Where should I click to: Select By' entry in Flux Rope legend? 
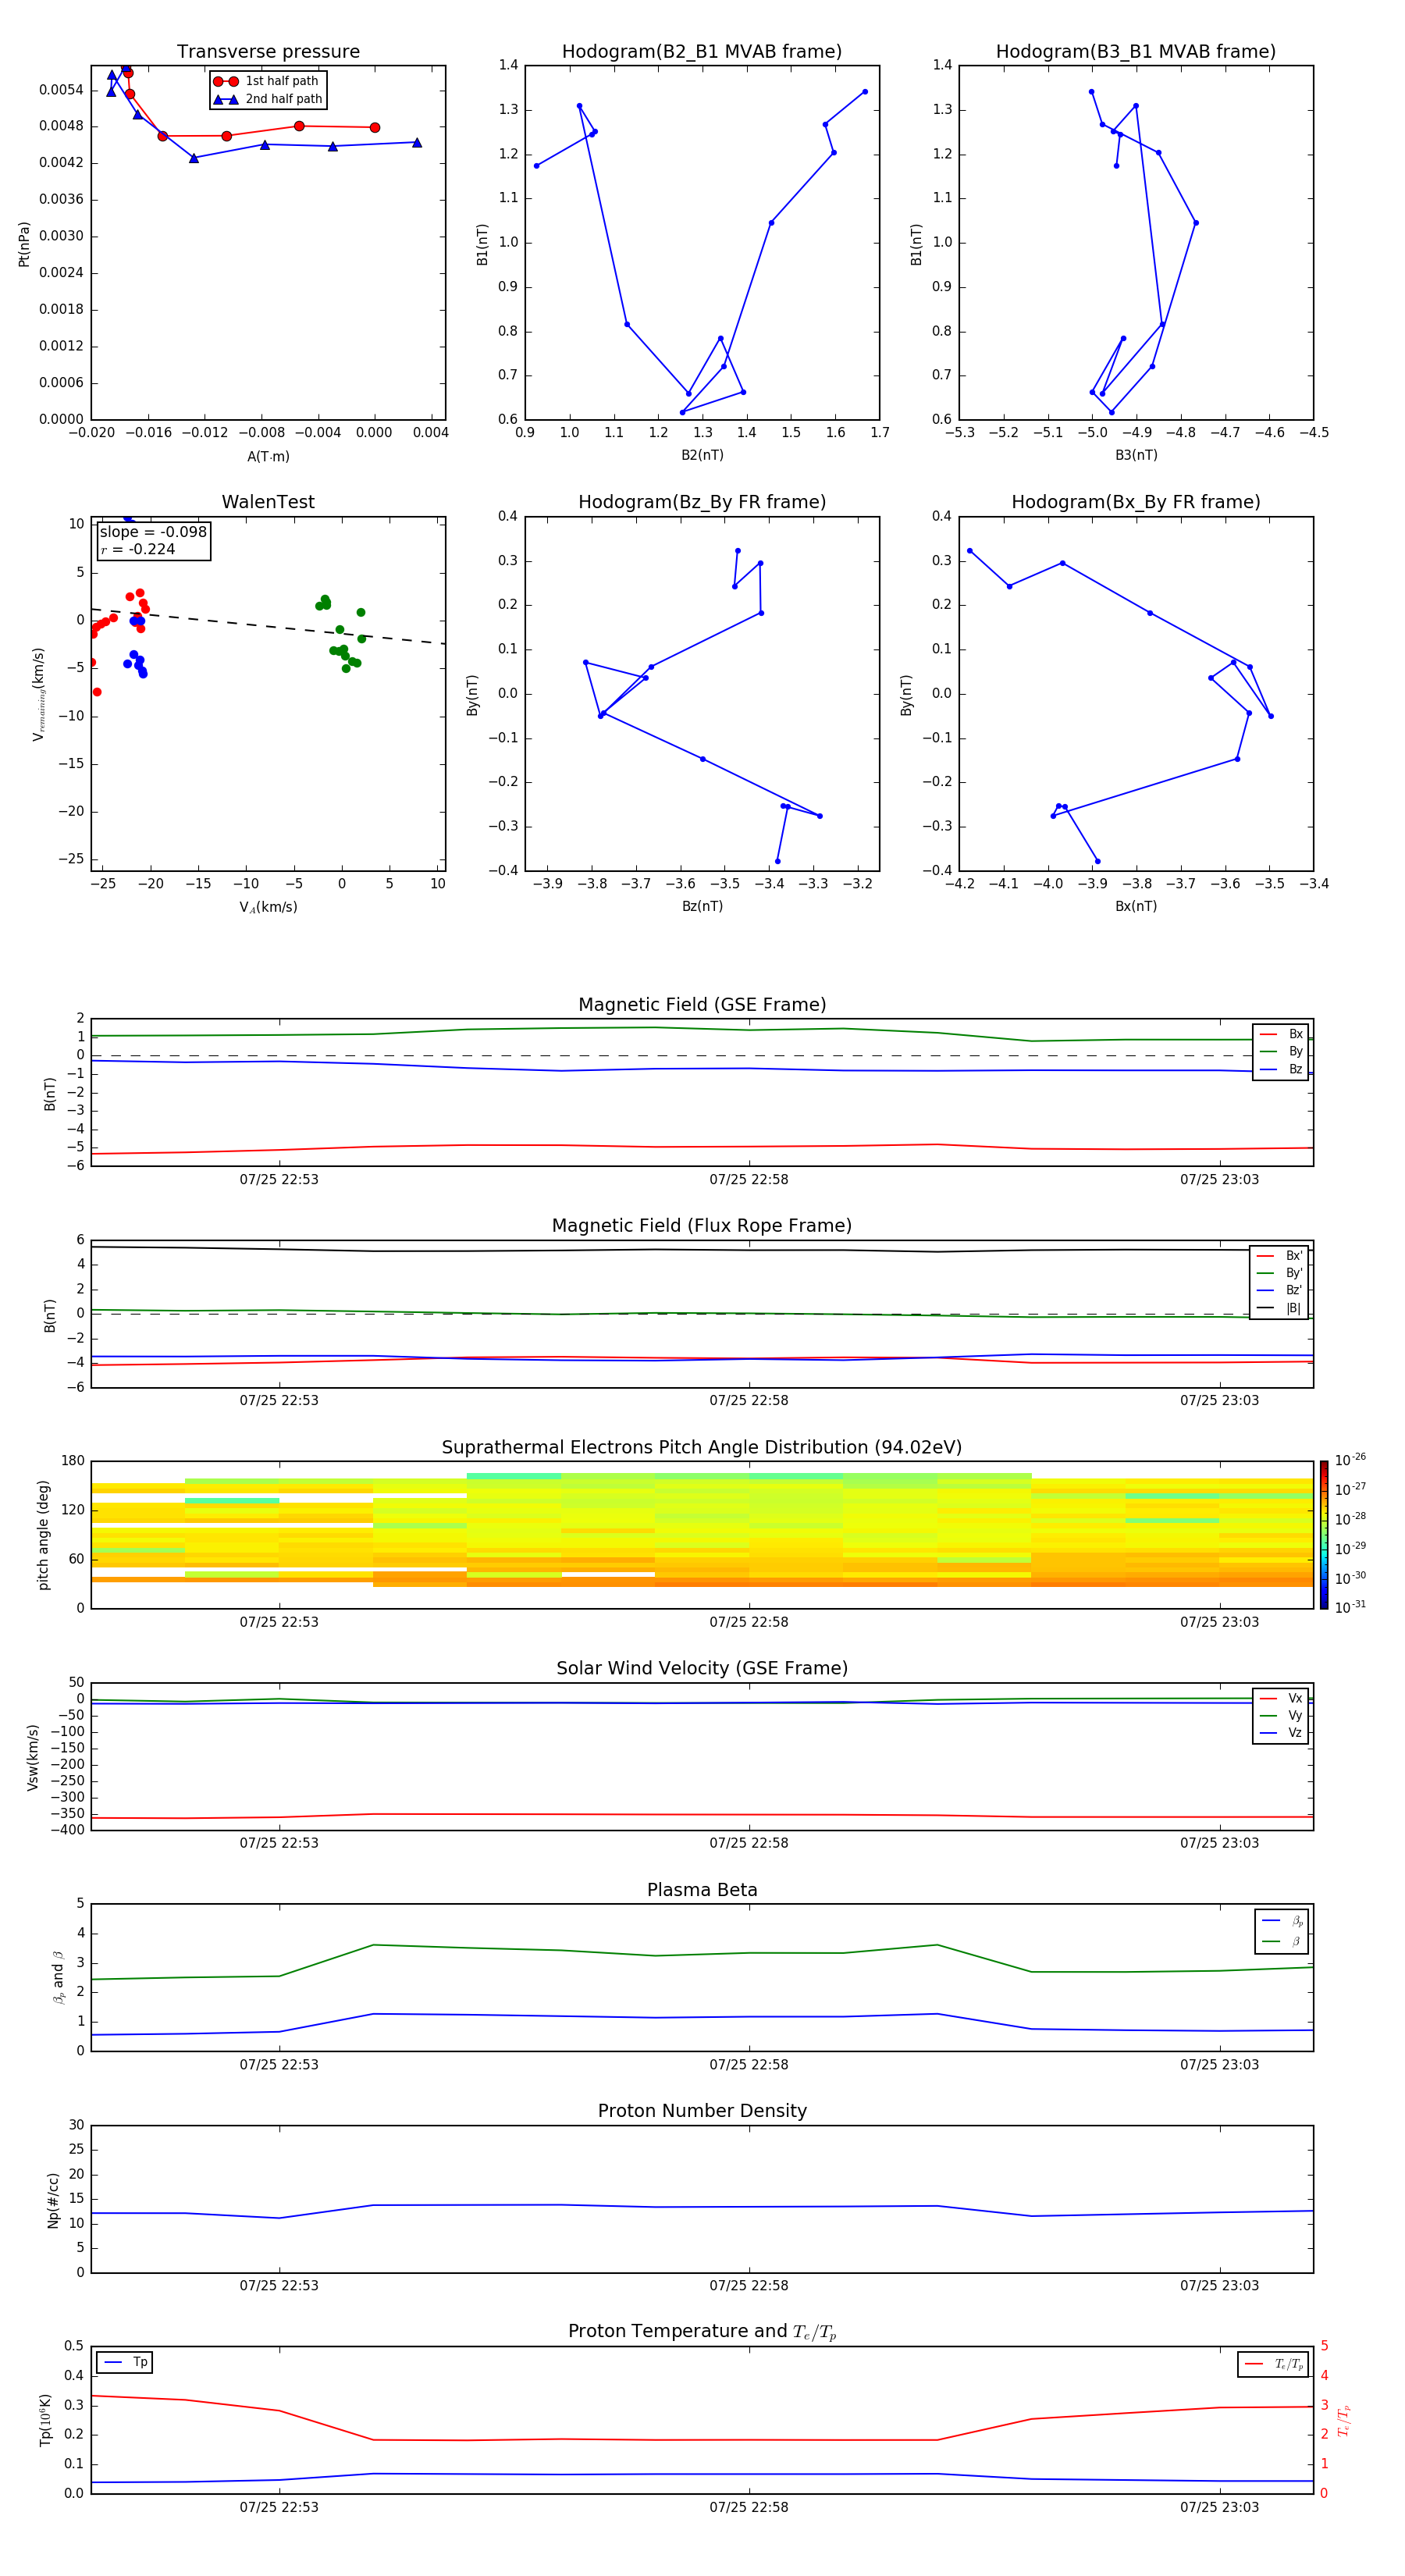click(x=1280, y=1273)
